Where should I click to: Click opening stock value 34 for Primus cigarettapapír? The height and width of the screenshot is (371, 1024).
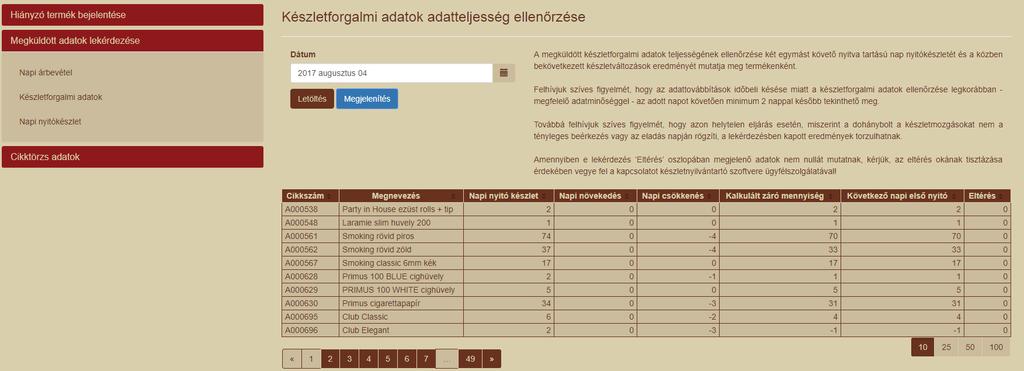[547, 304]
